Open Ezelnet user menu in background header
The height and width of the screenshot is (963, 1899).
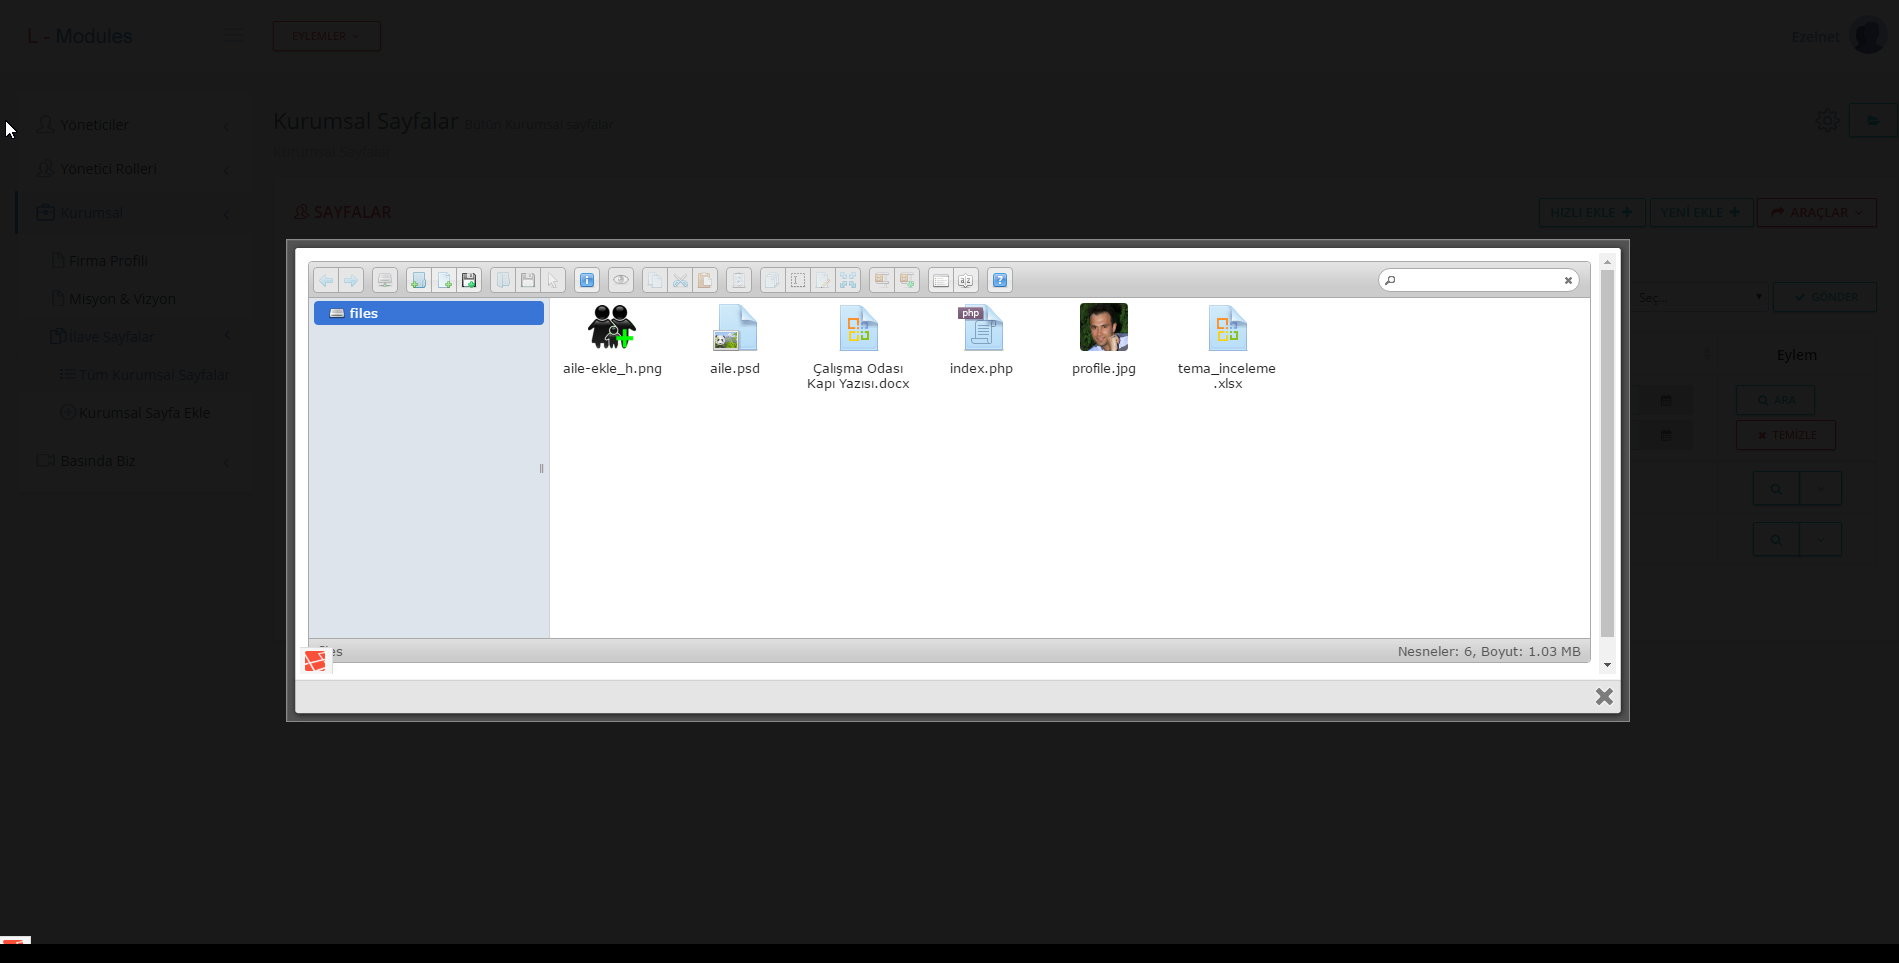coord(1838,36)
